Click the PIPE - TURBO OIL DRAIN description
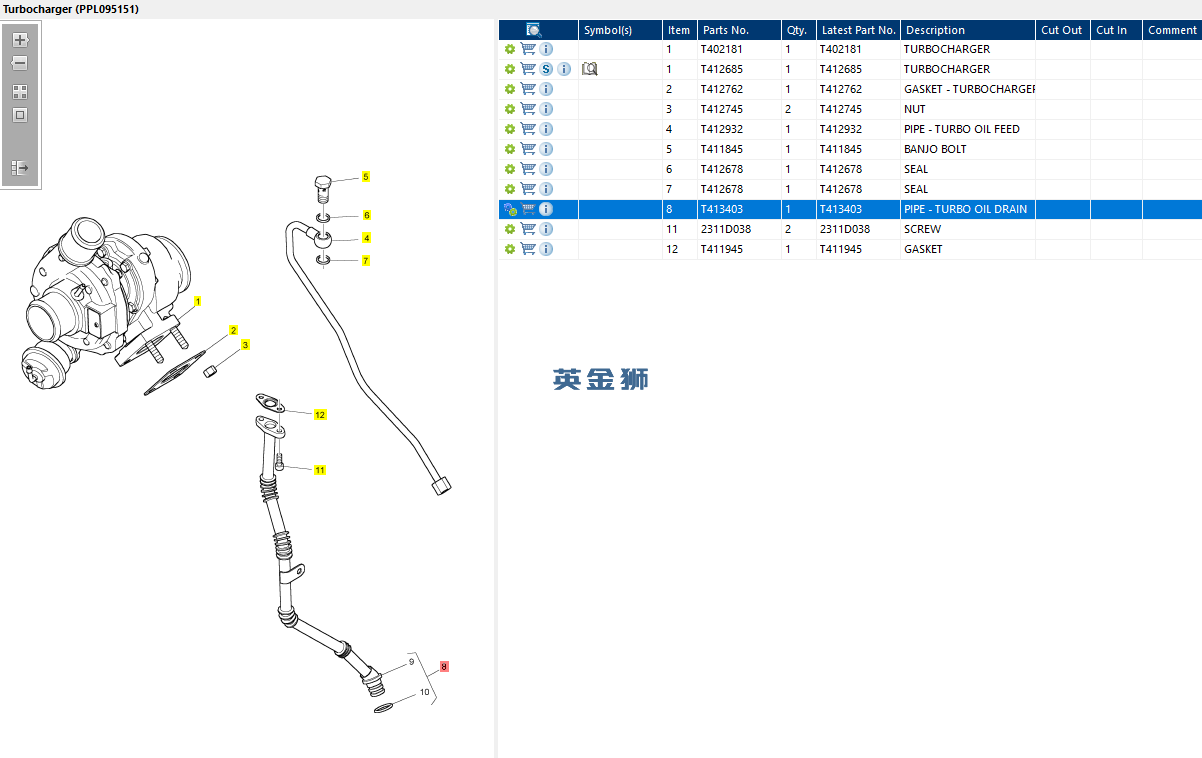The height and width of the screenshot is (758, 1202). point(966,209)
